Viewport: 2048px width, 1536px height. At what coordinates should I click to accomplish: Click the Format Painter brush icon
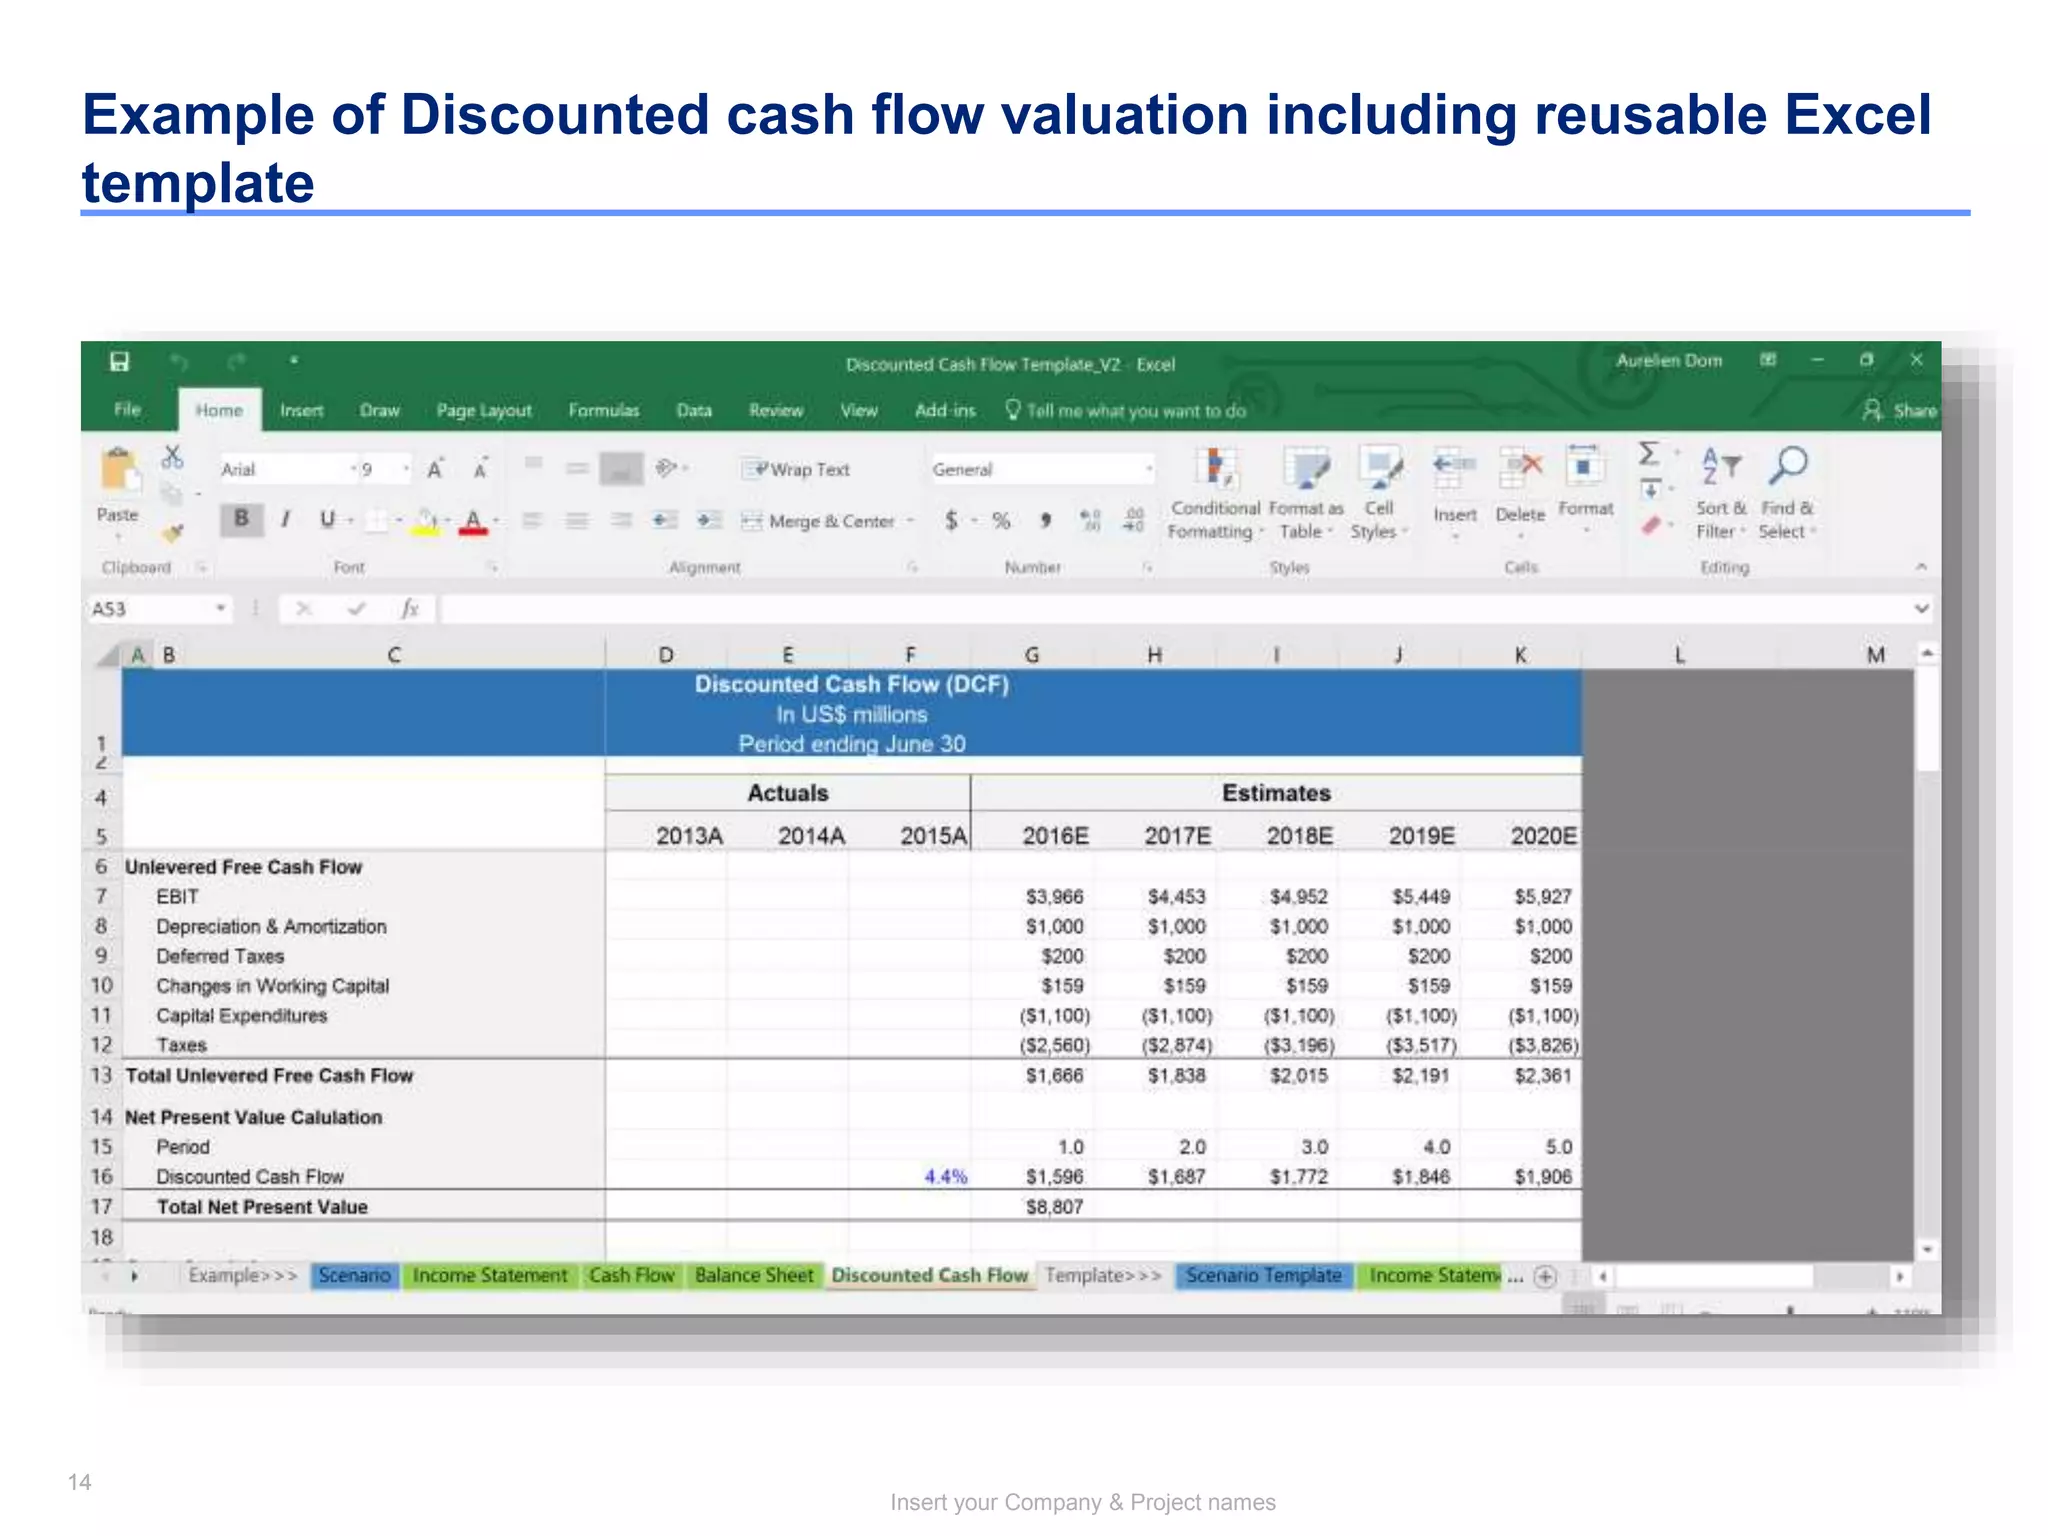[x=173, y=533]
